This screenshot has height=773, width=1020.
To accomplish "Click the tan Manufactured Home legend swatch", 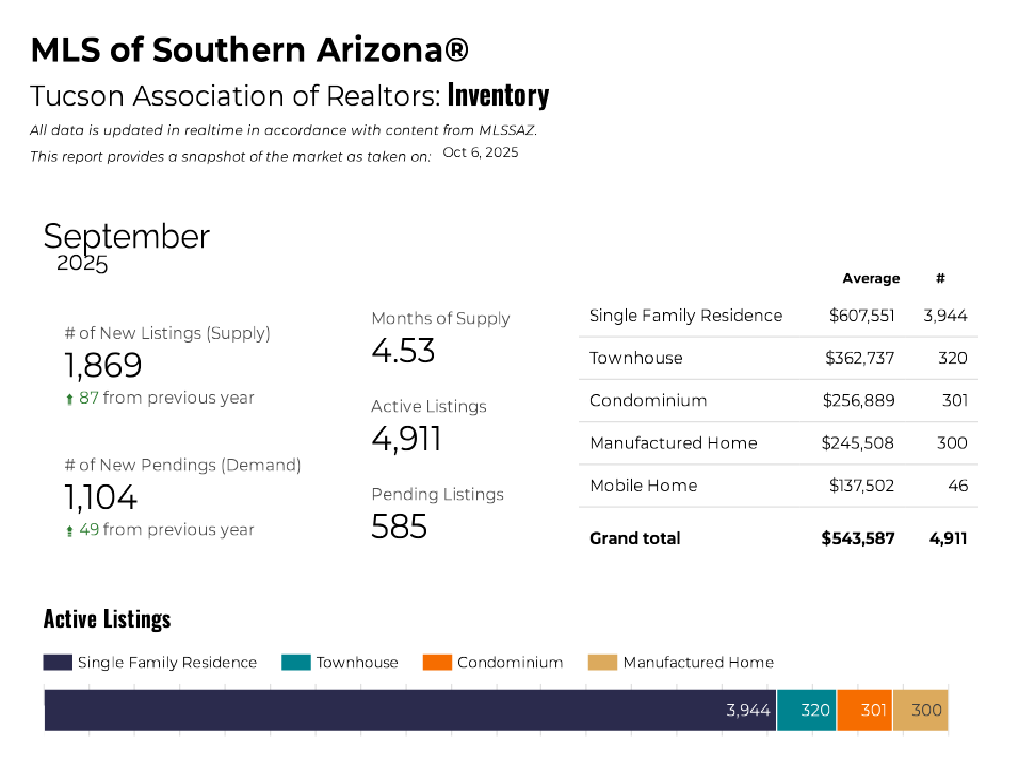I will [602, 662].
